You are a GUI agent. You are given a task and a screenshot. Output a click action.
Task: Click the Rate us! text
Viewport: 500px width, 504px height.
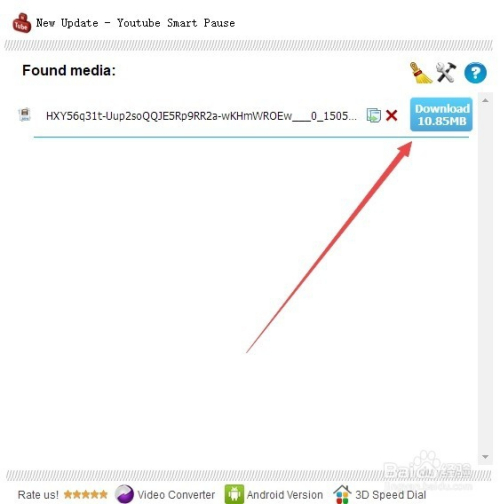pyautogui.click(x=38, y=495)
